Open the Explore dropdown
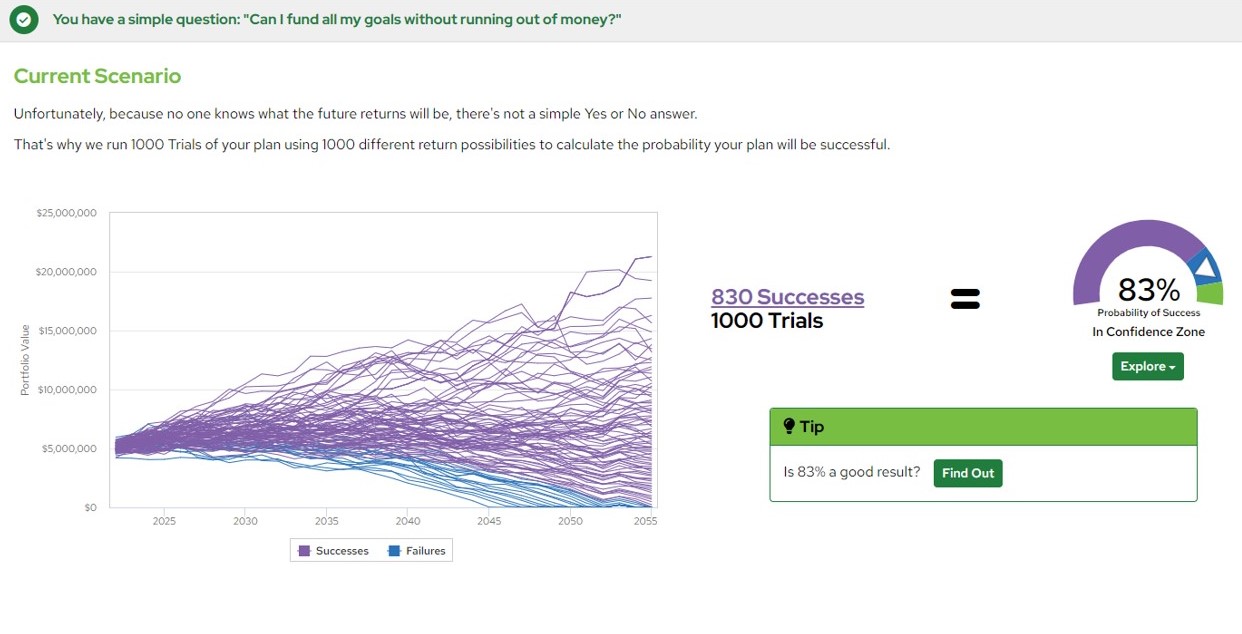The image size is (1242, 634). point(1147,367)
